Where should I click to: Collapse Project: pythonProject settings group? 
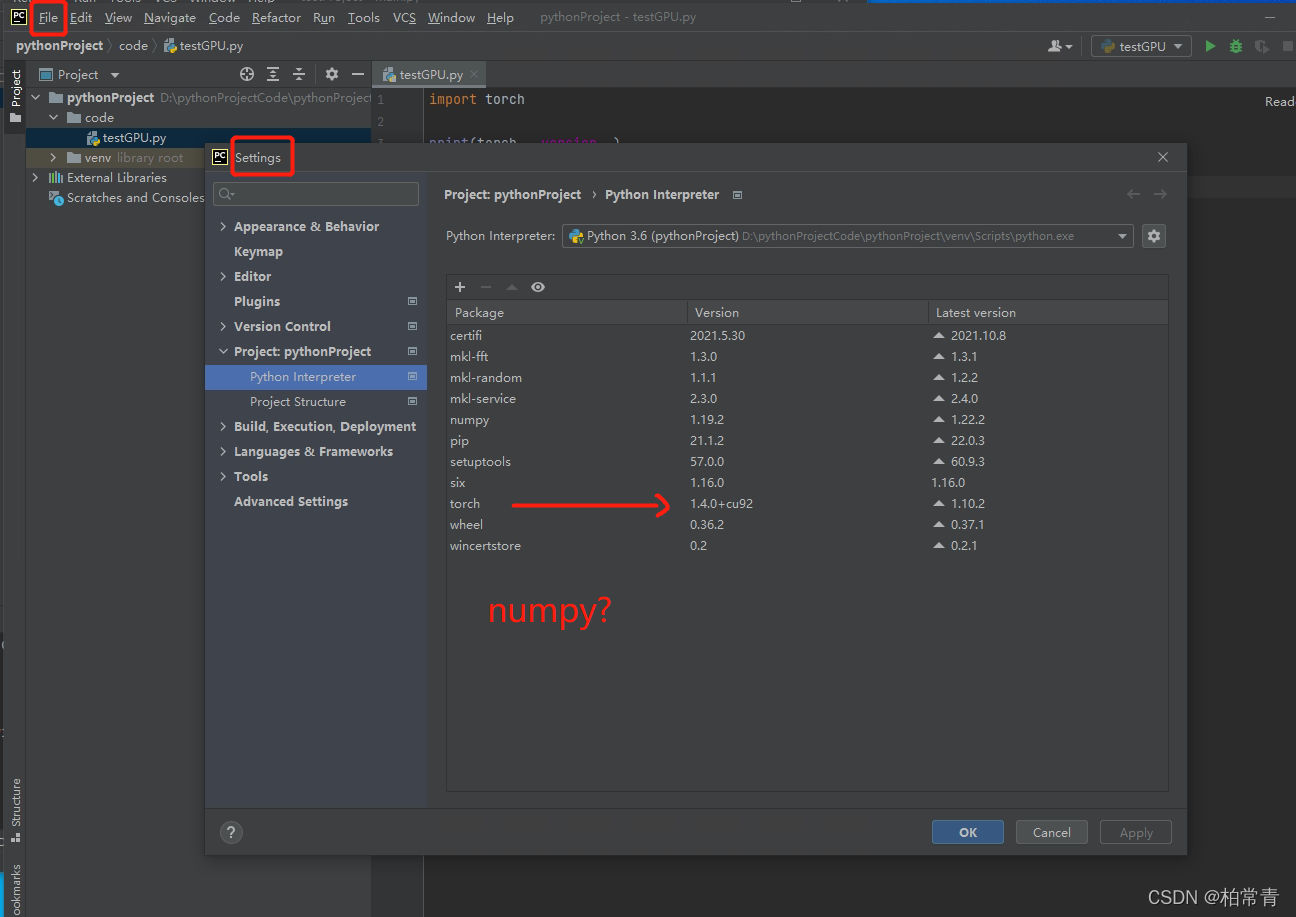pos(223,352)
